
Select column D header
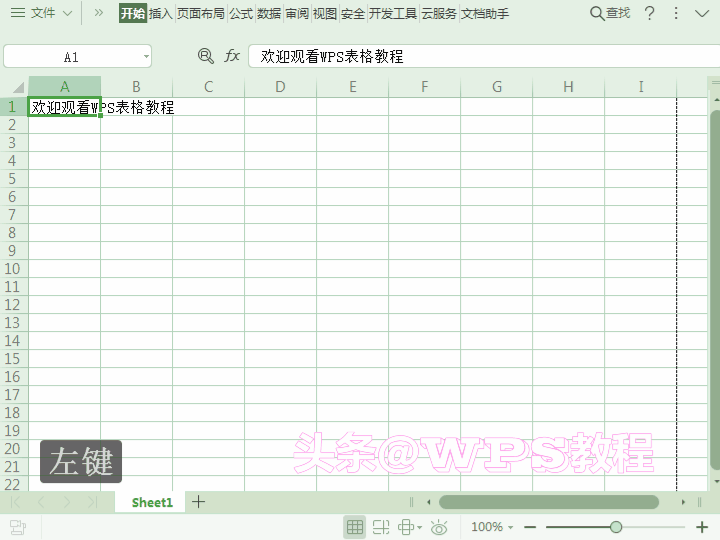point(281,86)
